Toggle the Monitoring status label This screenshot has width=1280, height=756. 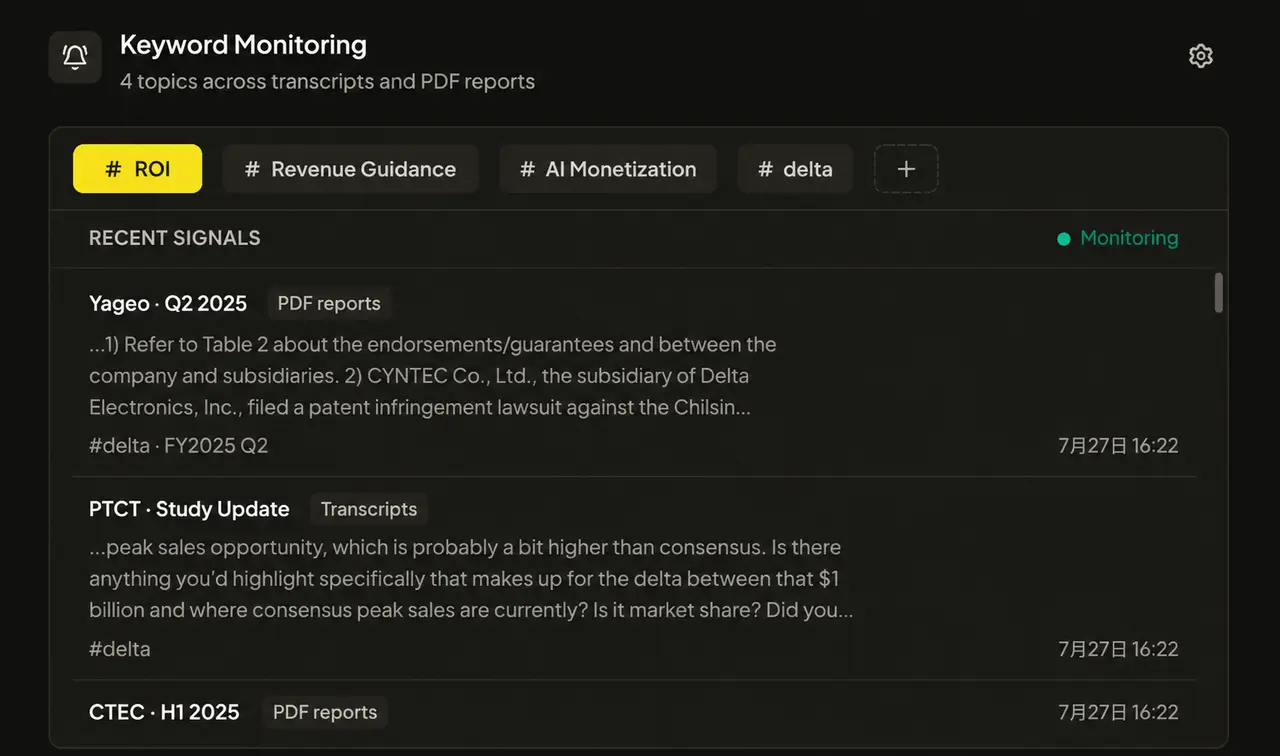(1129, 238)
